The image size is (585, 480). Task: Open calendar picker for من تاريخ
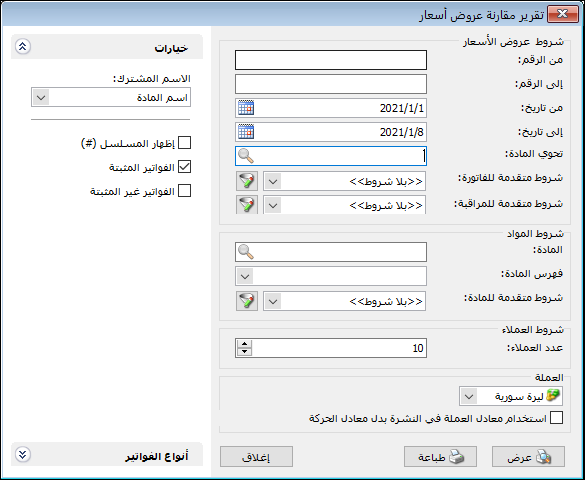(x=246, y=108)
